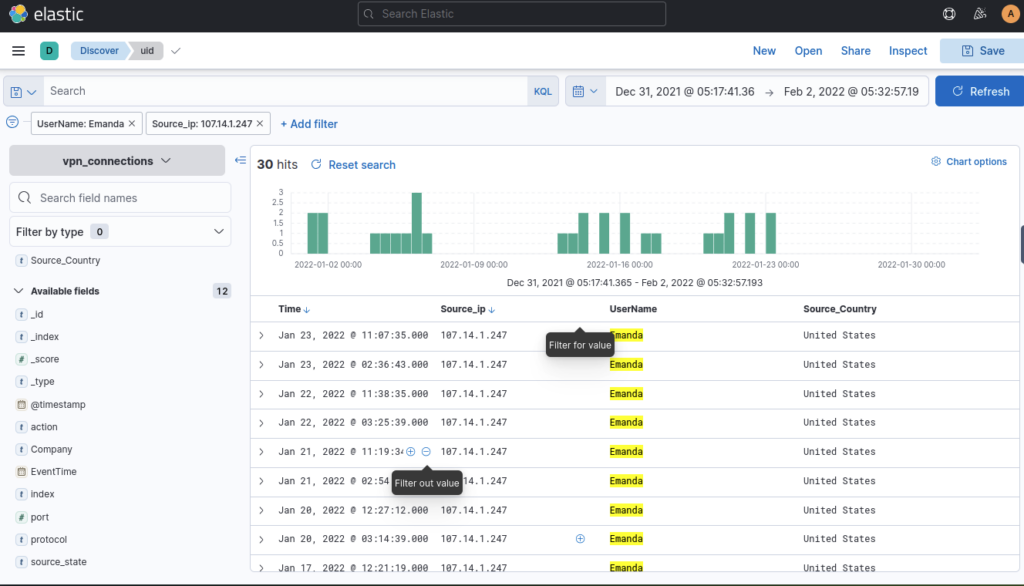Remove the UserName: Emanda filter
Screen dimensions: 1024x586
pyautogui.click(x=132, y=123)
